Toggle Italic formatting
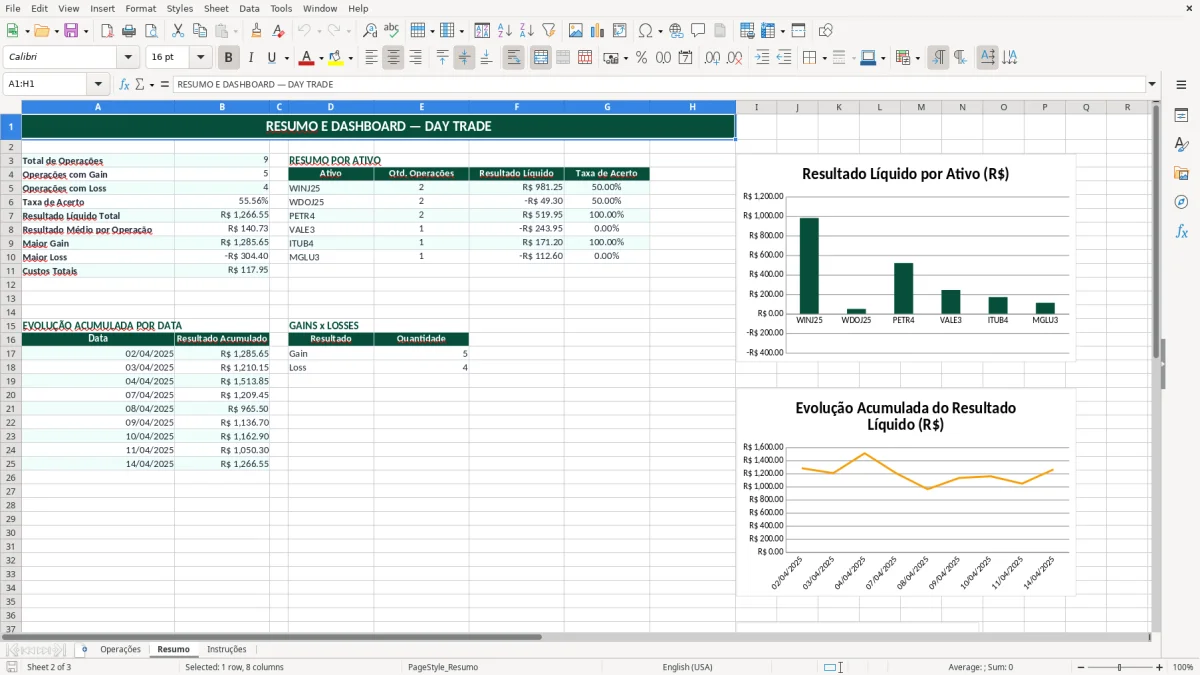Screen dimensions: 1200x675 tap(251, 58)
